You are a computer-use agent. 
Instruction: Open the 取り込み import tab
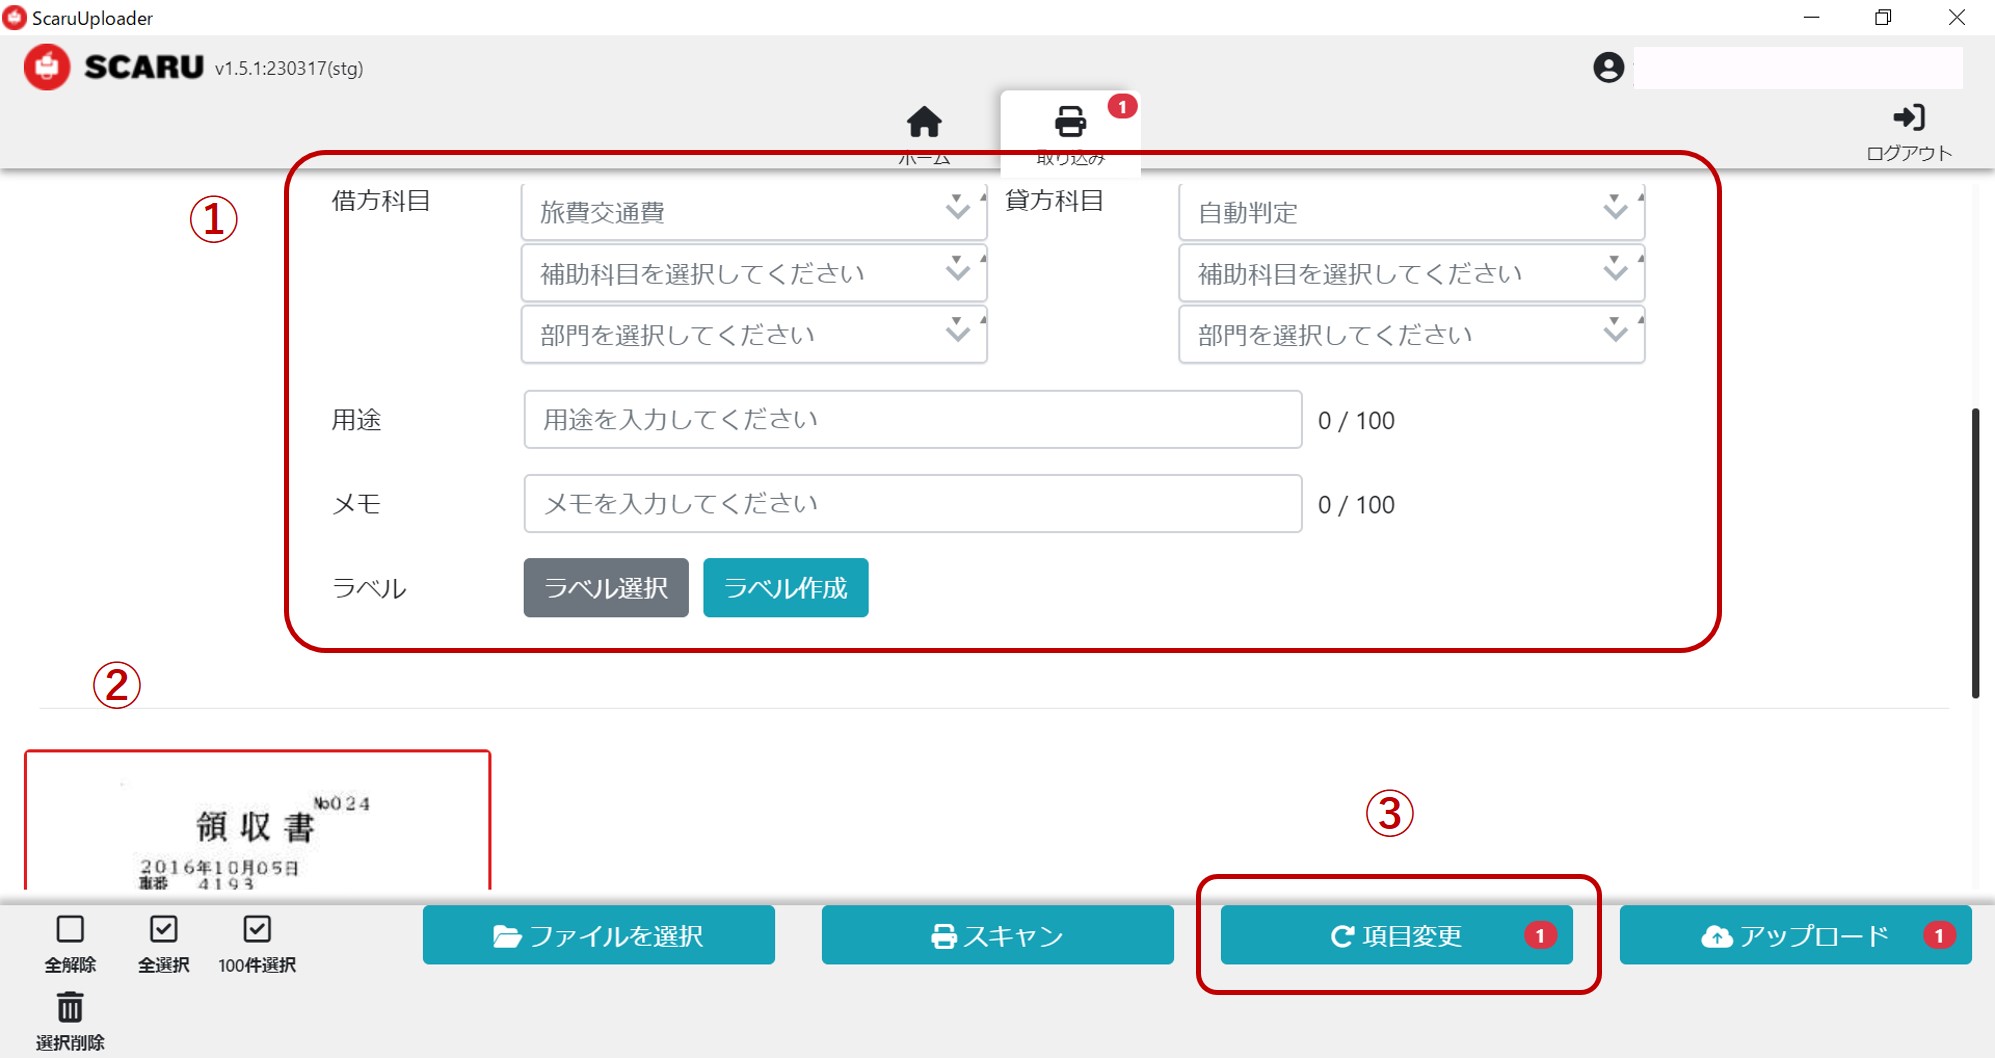click(1070, 133)
